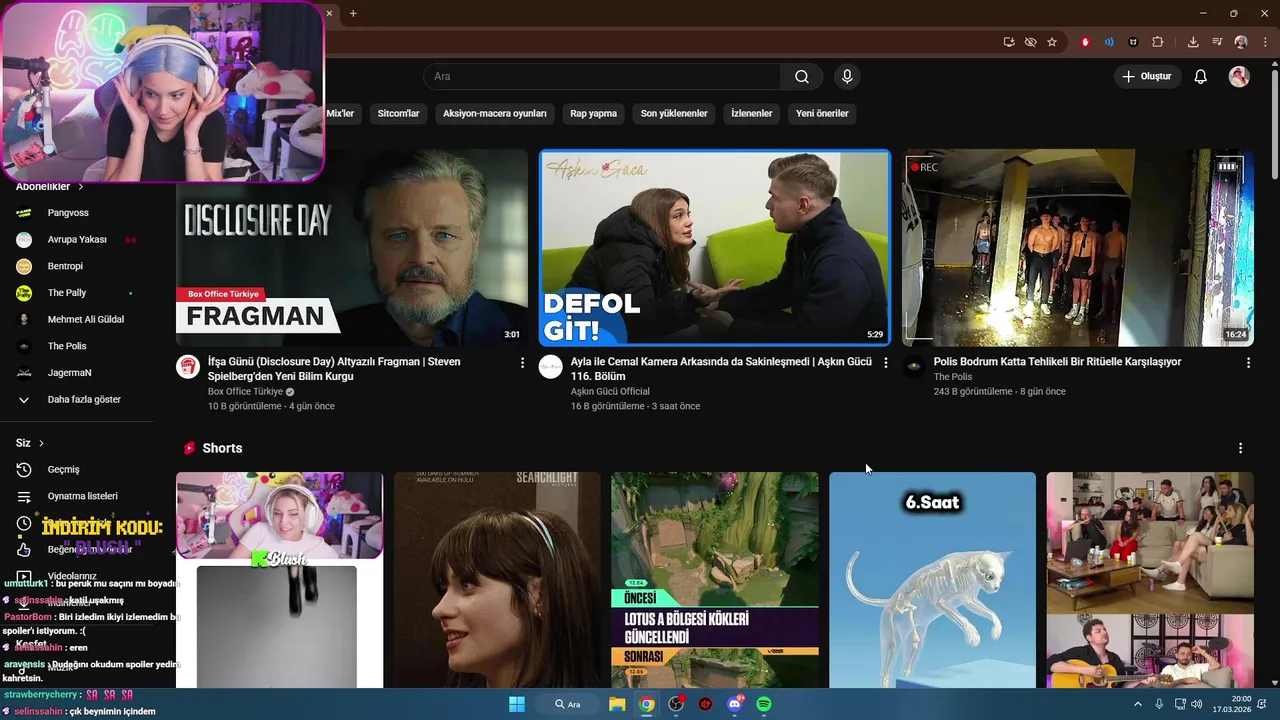Open the Shorts section three-dot menu
The width and height of the screenshot is (1280, 720).
[x=1240, y=448]
